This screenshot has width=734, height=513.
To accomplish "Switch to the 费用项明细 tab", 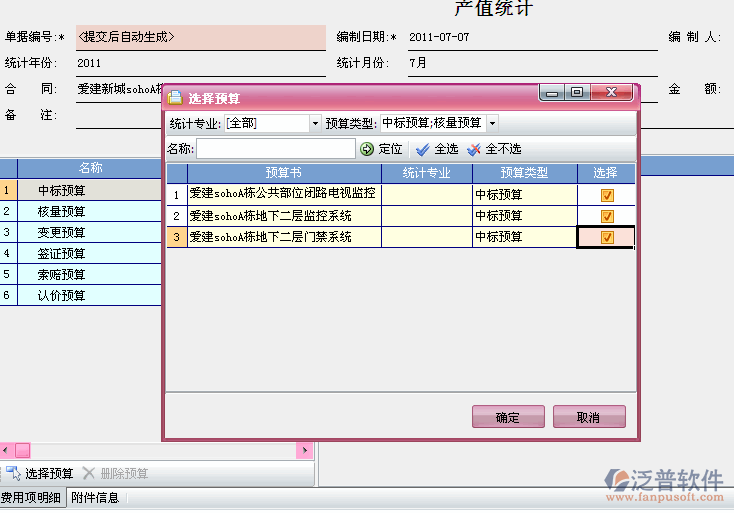I will tap(32, 498).
